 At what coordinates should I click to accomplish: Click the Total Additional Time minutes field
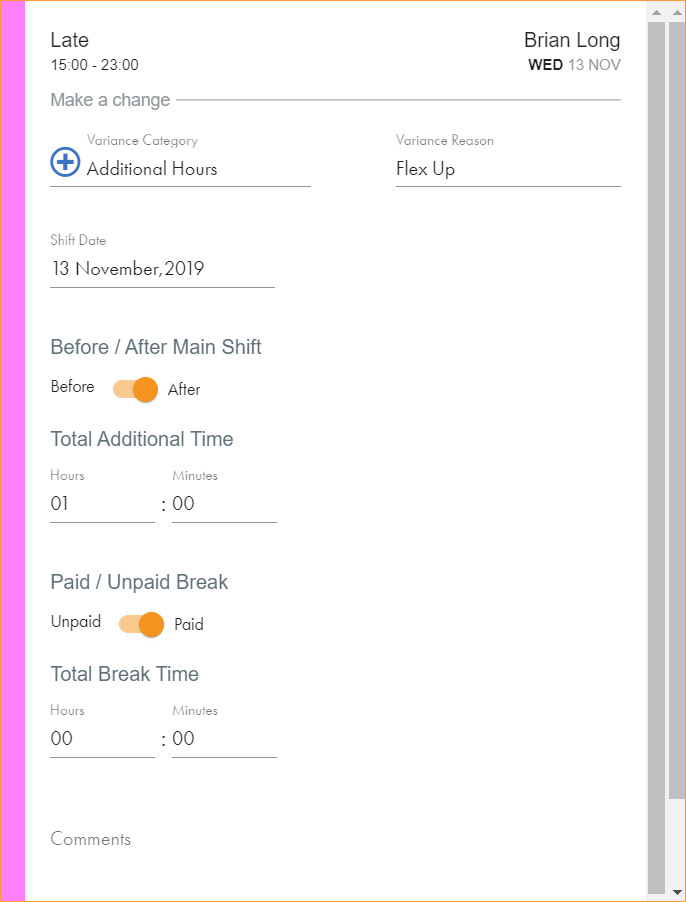(224, 504)
